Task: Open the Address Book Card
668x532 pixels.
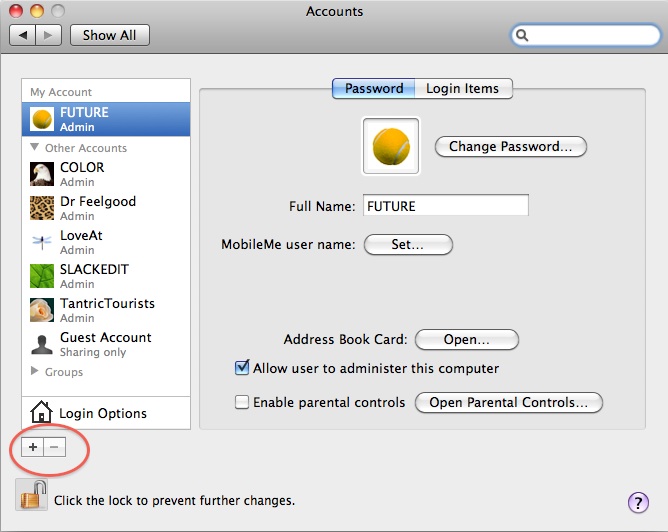Action: [x=466, y=339]
